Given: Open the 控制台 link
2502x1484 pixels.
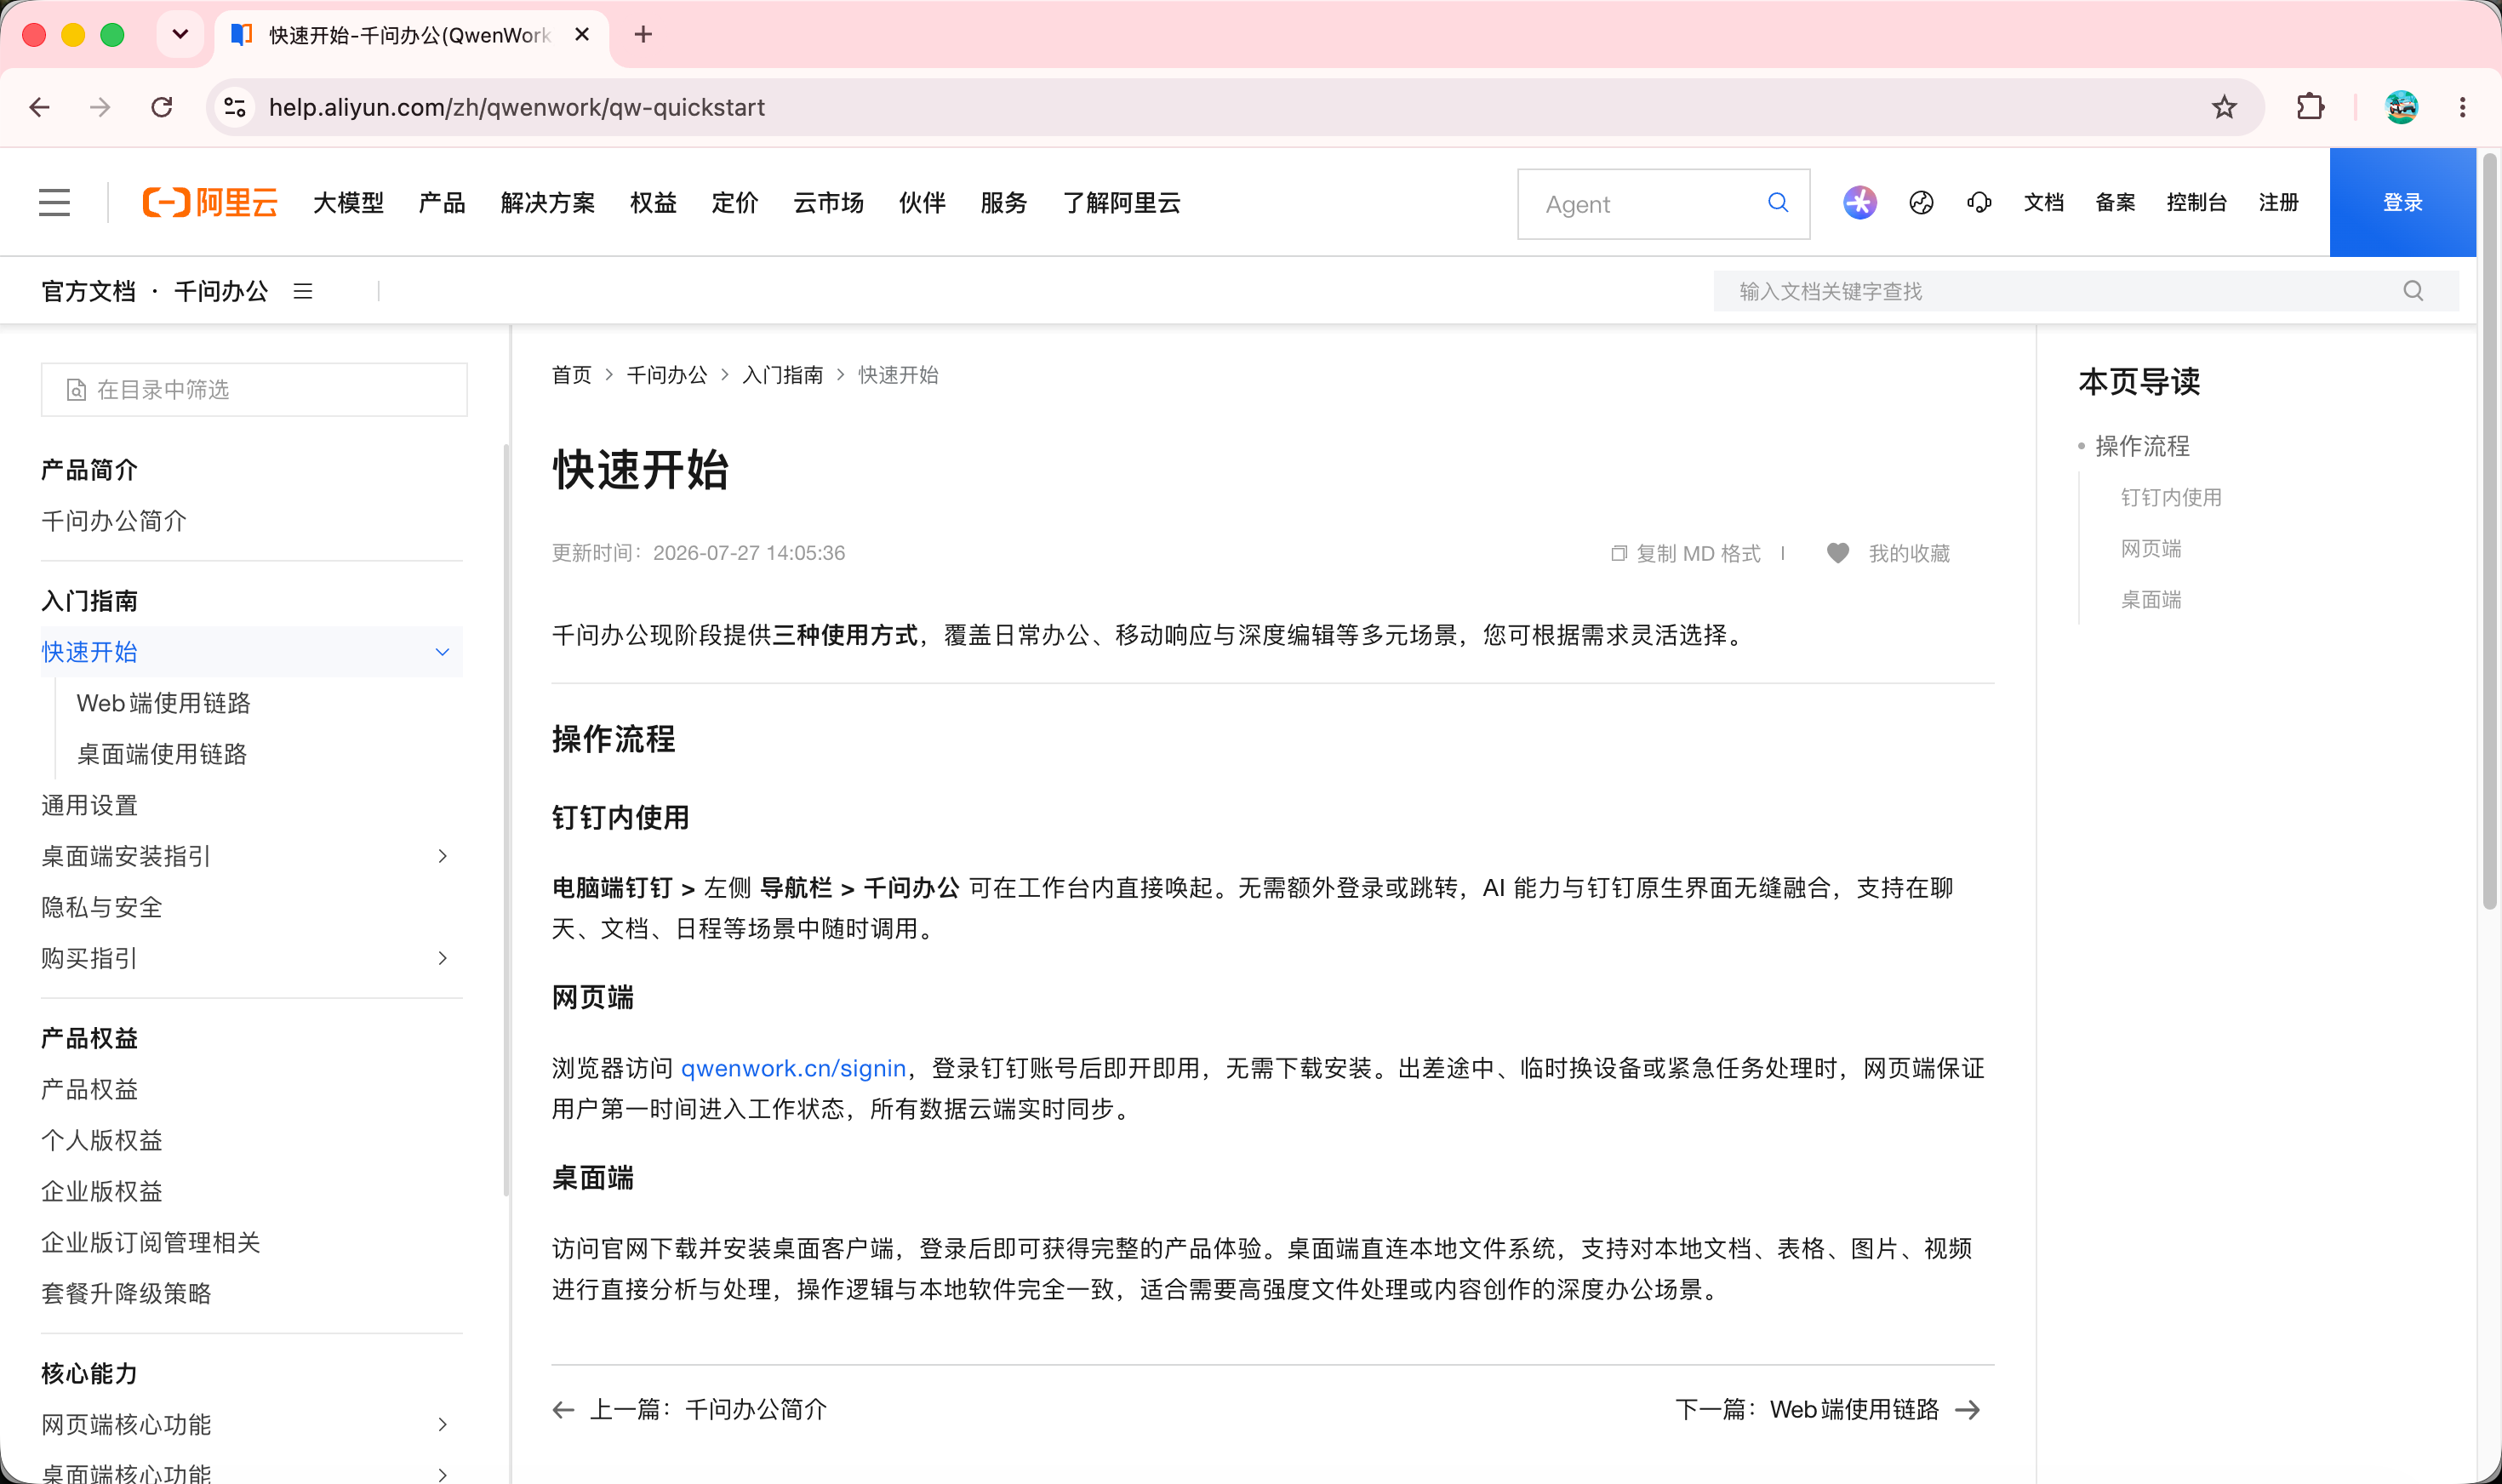Looking at the screenshot, I should pyautogui.click(x=2196, y=203).
